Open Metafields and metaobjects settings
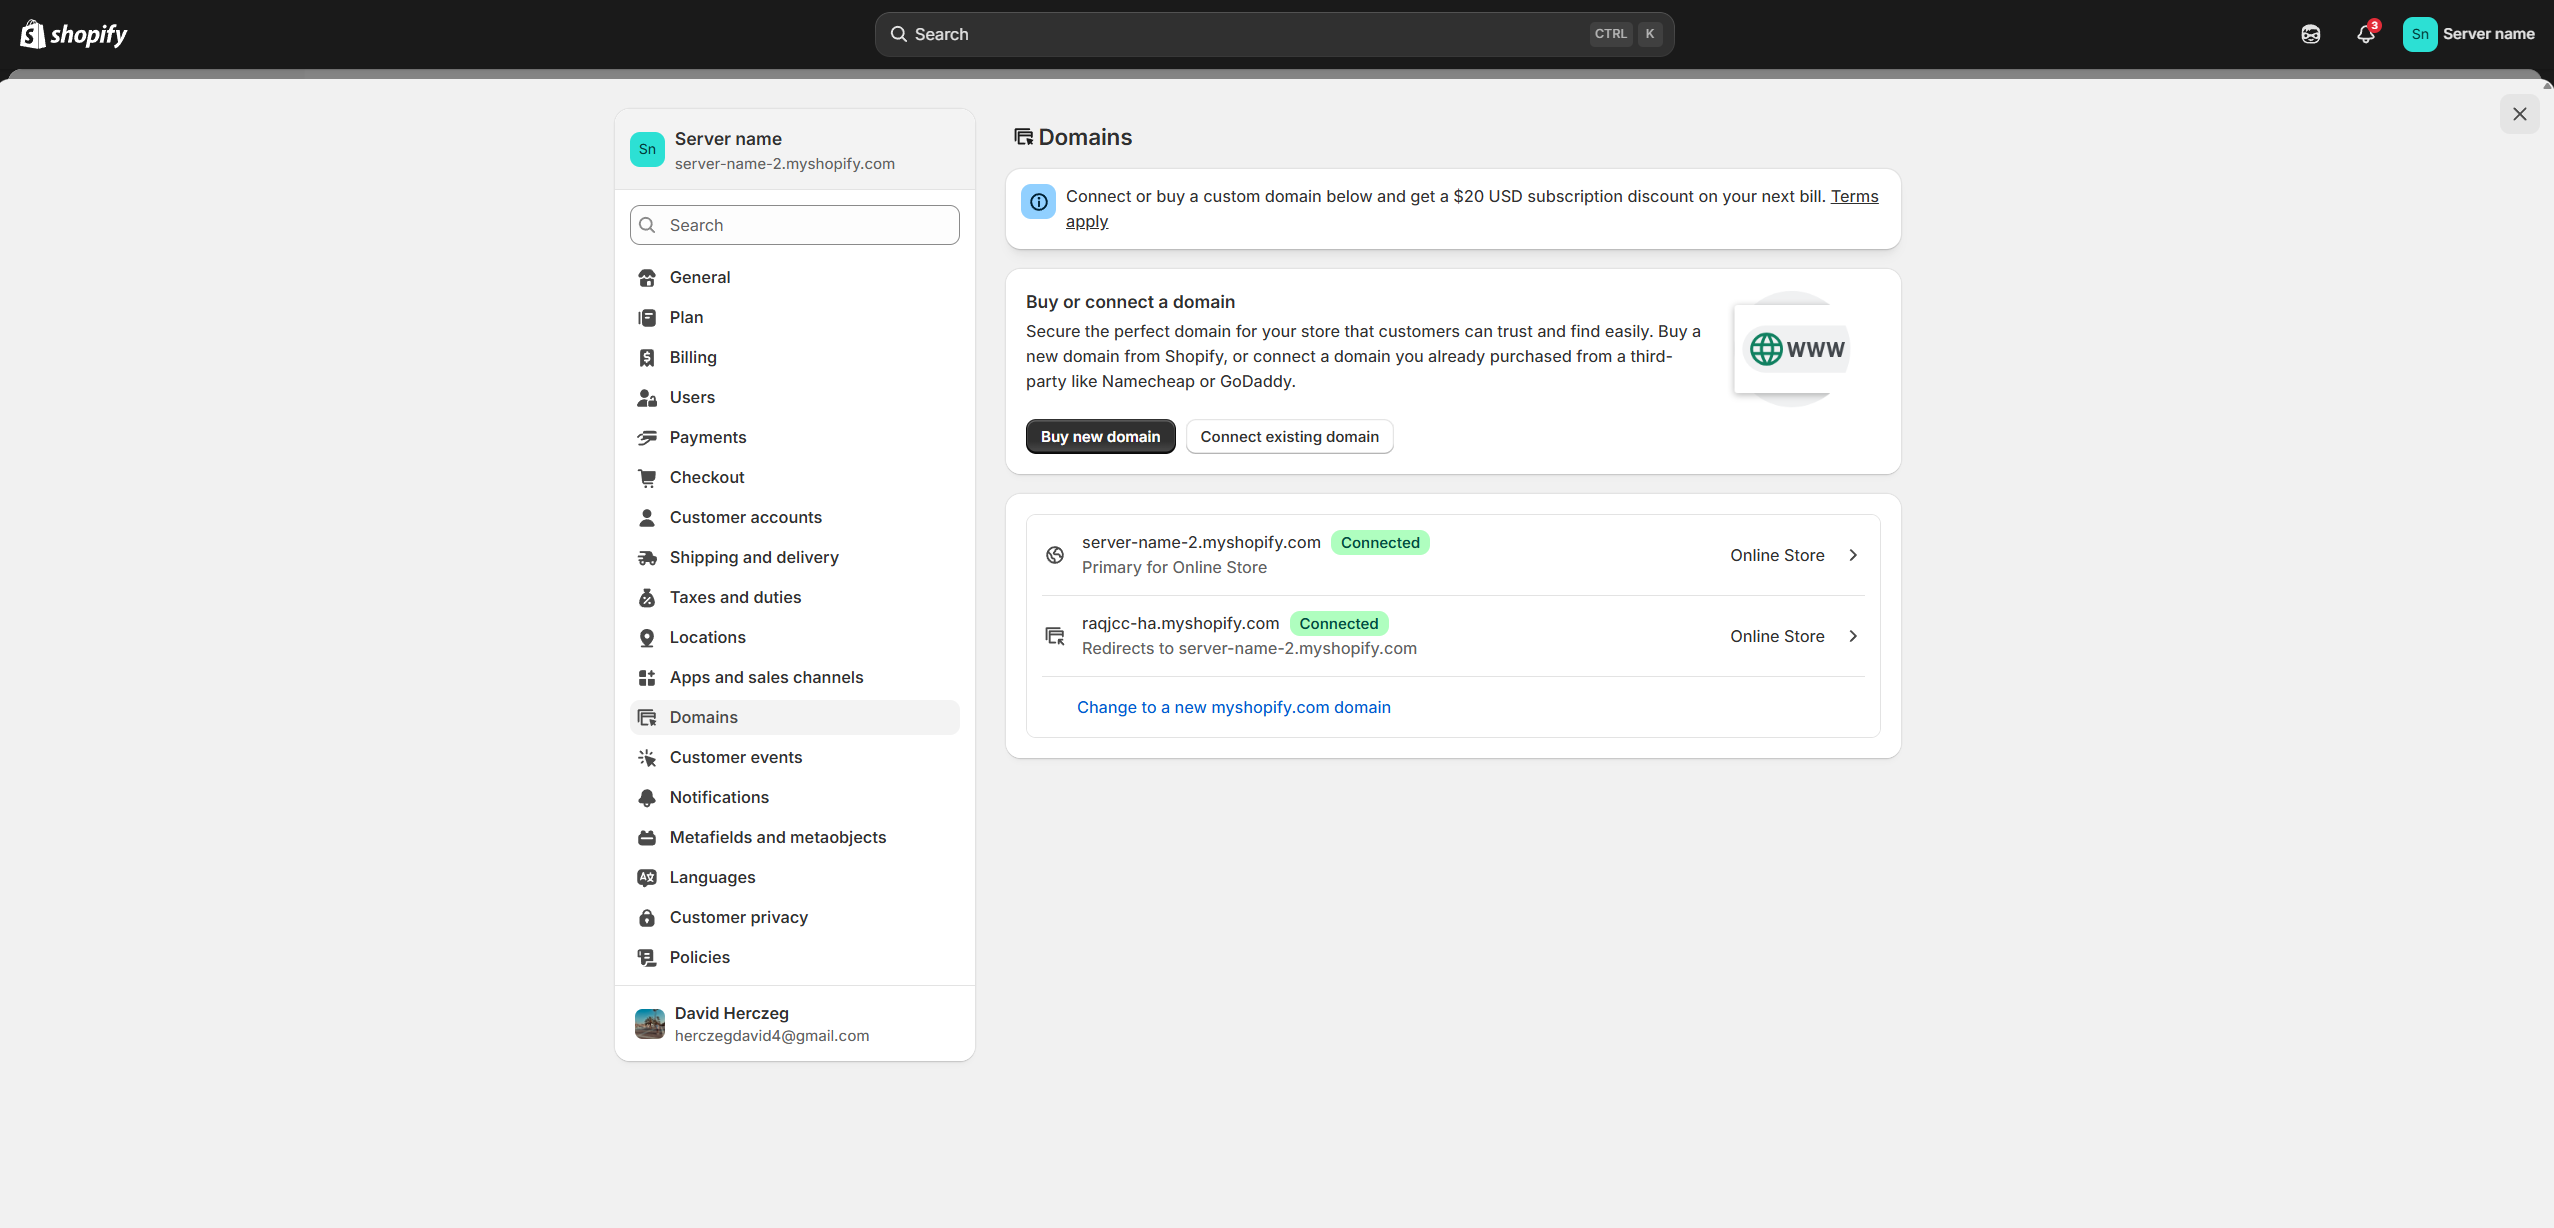The width and height of the screenshot is (2554, 1228). pos(777,837)
